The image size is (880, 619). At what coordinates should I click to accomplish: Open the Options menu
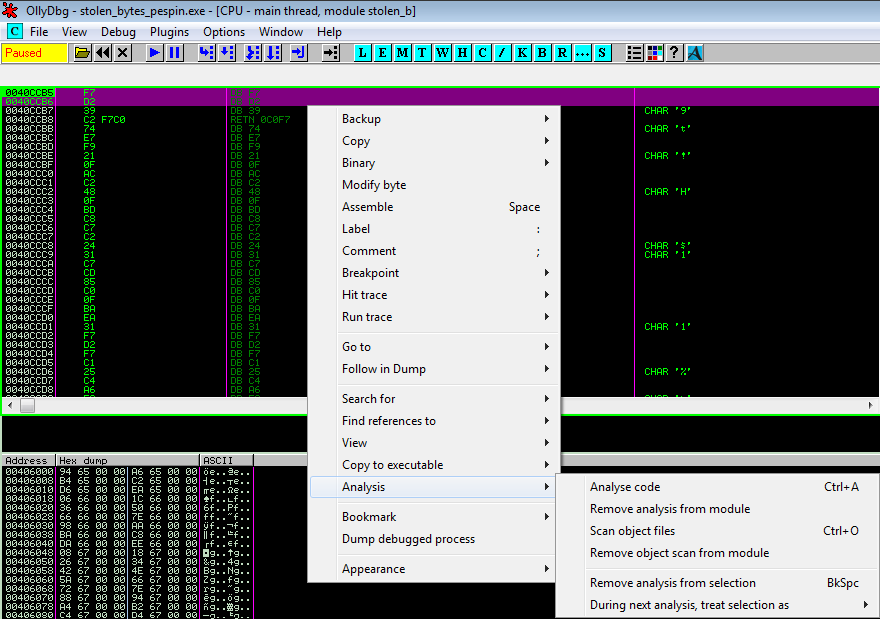(x=224, y=32)
